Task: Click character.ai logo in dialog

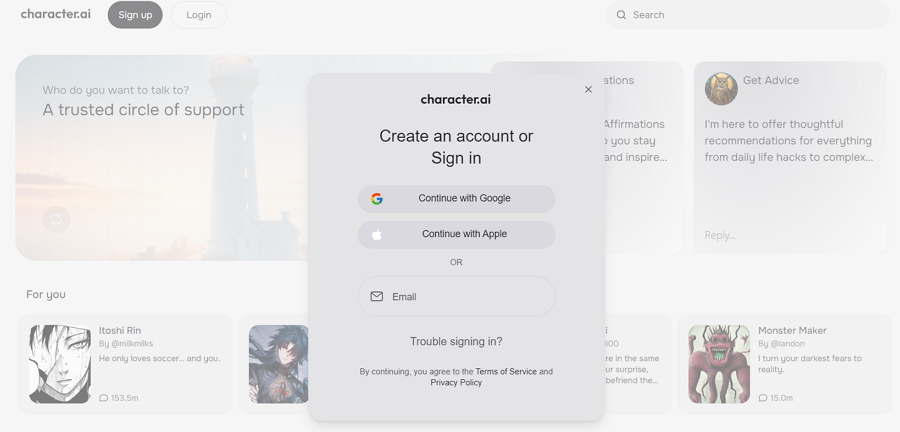Action: (x=456, y=99)
